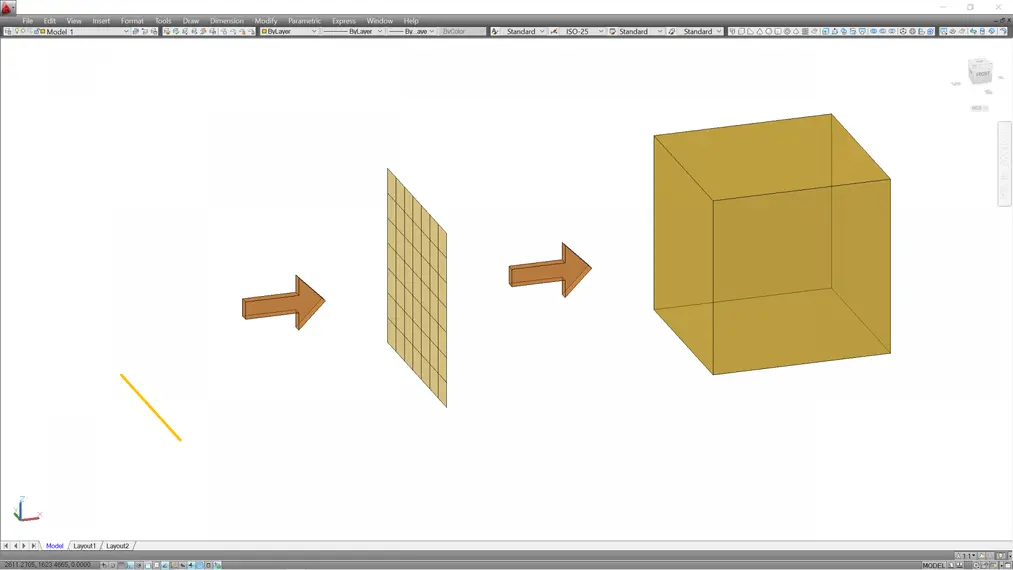Select the Wedge solid tool
1013x570 pixels.
[751, 31]
